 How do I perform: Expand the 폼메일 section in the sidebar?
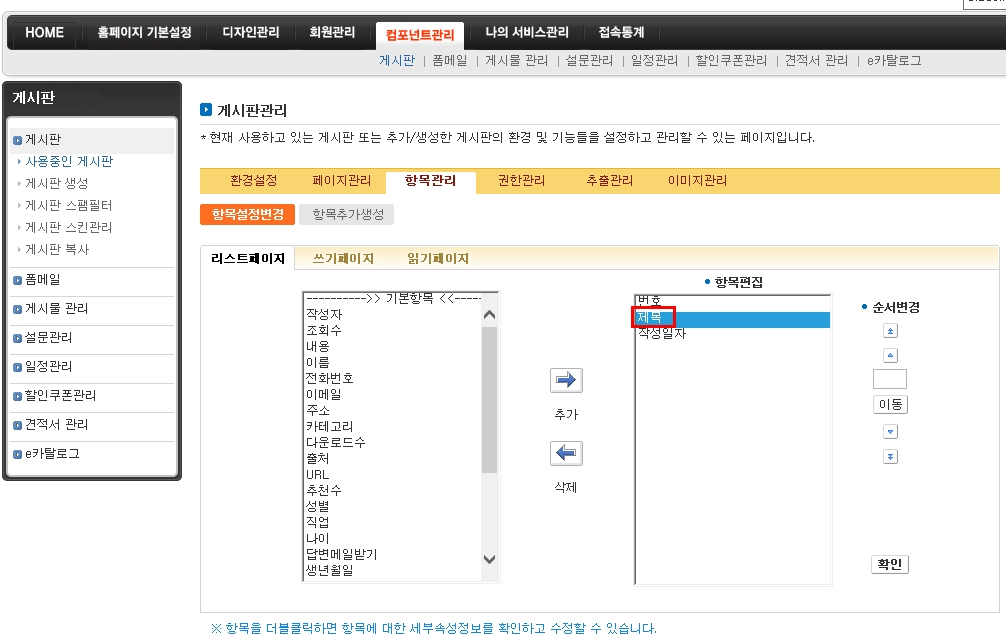42,280
